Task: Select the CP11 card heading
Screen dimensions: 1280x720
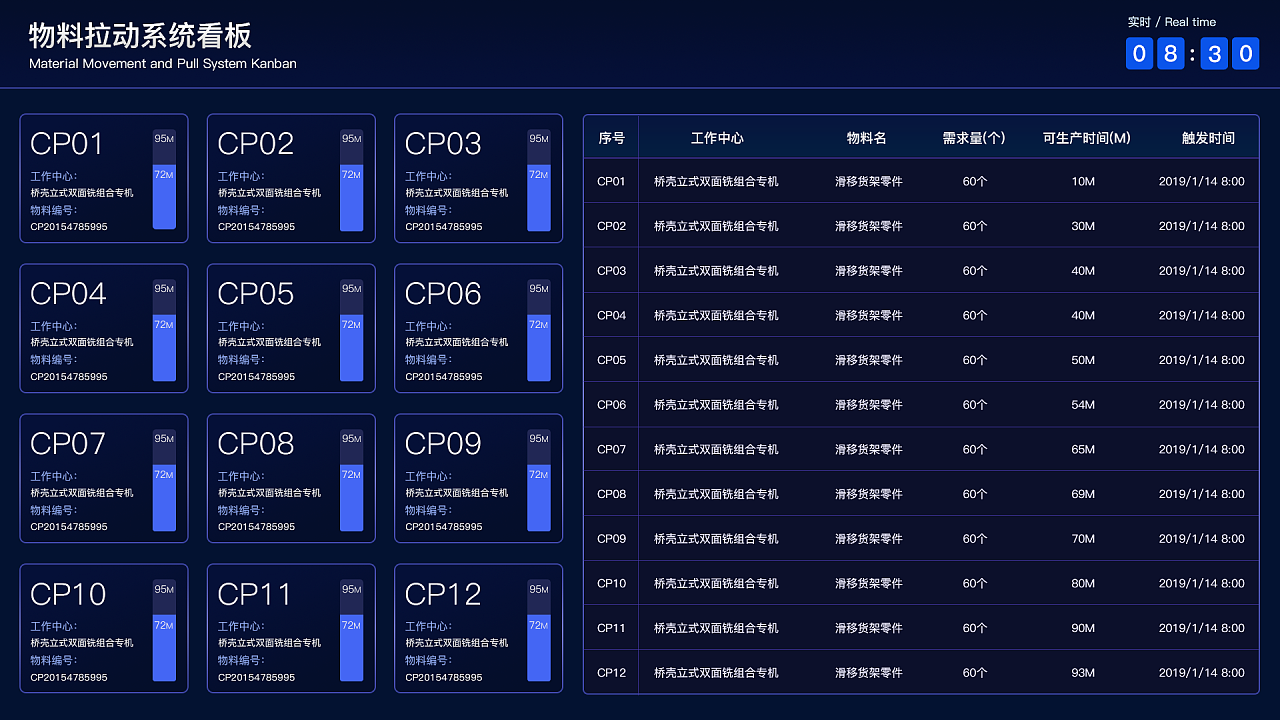Action: pos(256,594)
